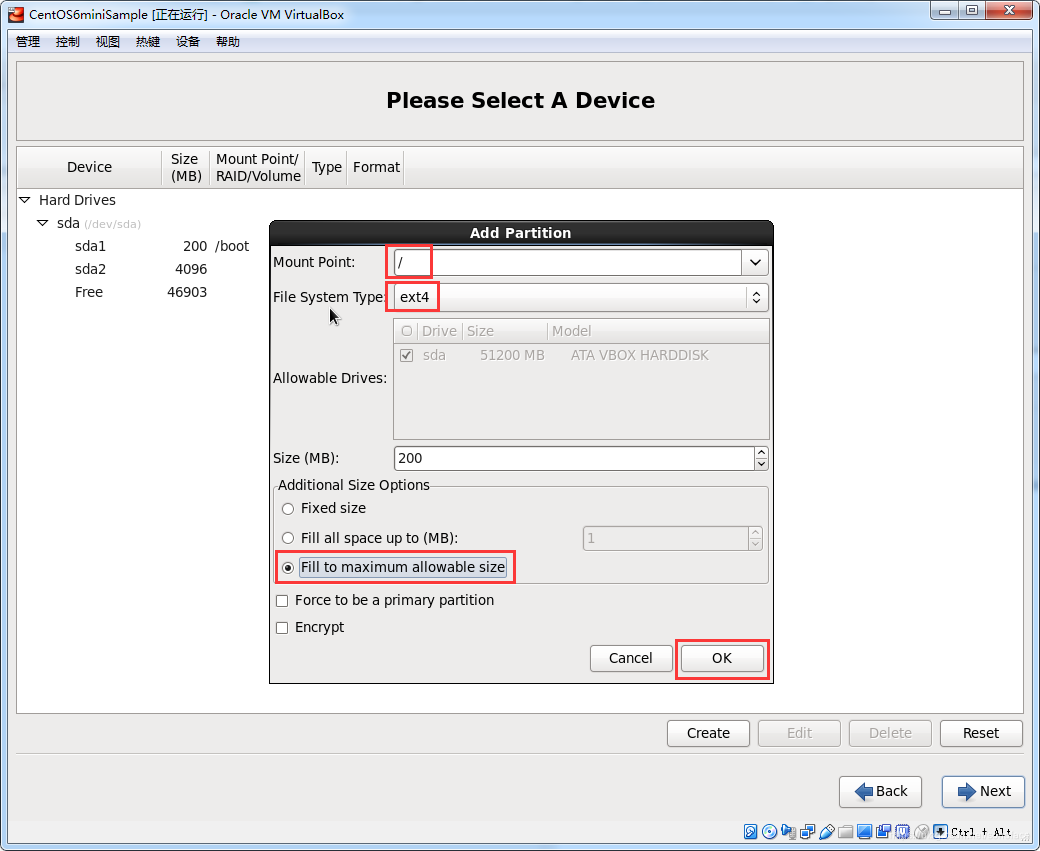Toggle the sda allowable drive checkbox
Screen dimensions: 1040x851
(407, 356)
